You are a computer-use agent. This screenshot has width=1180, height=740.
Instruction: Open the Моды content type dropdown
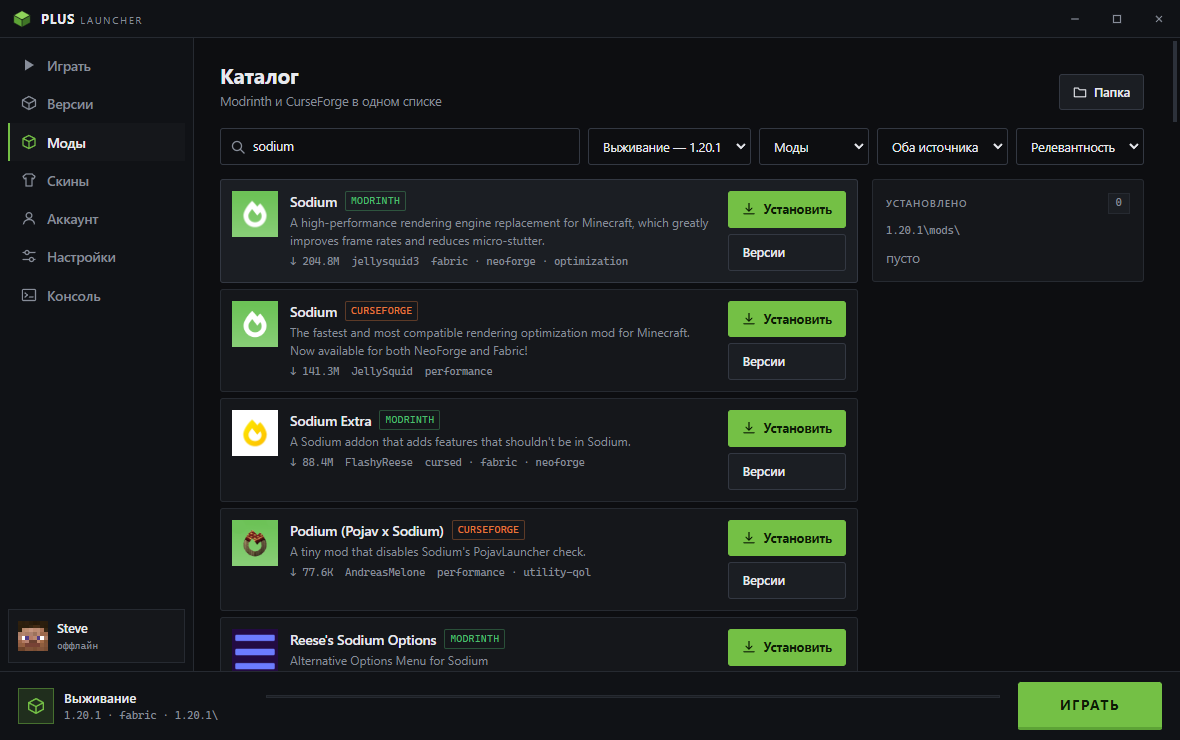tap(814, 147)
